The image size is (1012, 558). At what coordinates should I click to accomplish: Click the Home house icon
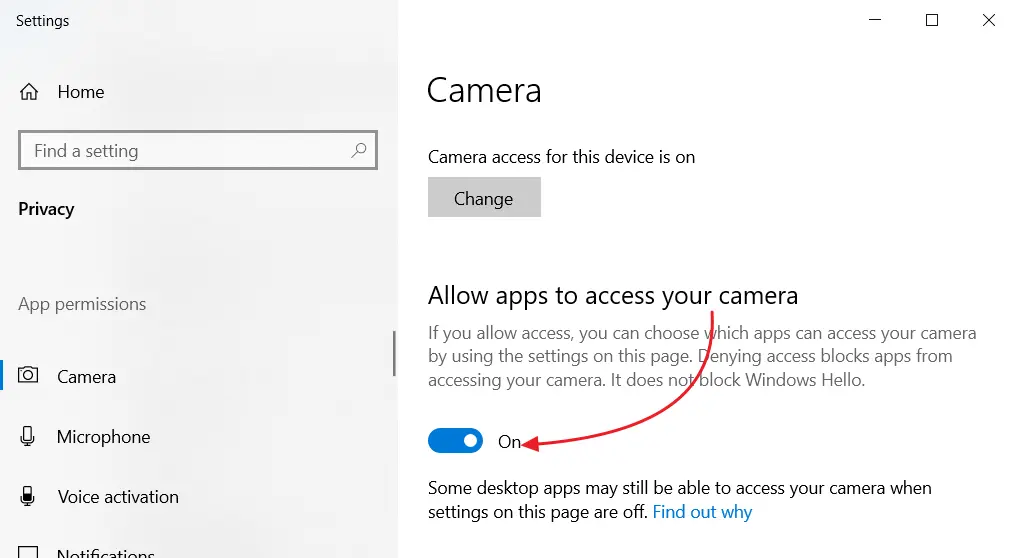pos(29,92)
